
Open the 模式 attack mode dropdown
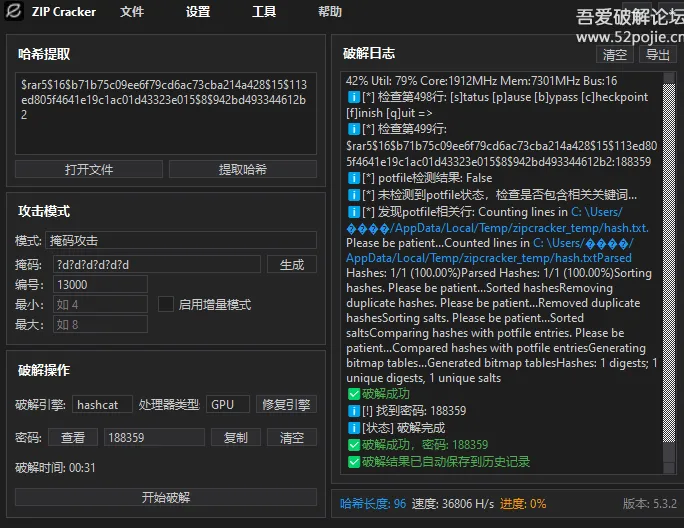[x=181, y=240]
